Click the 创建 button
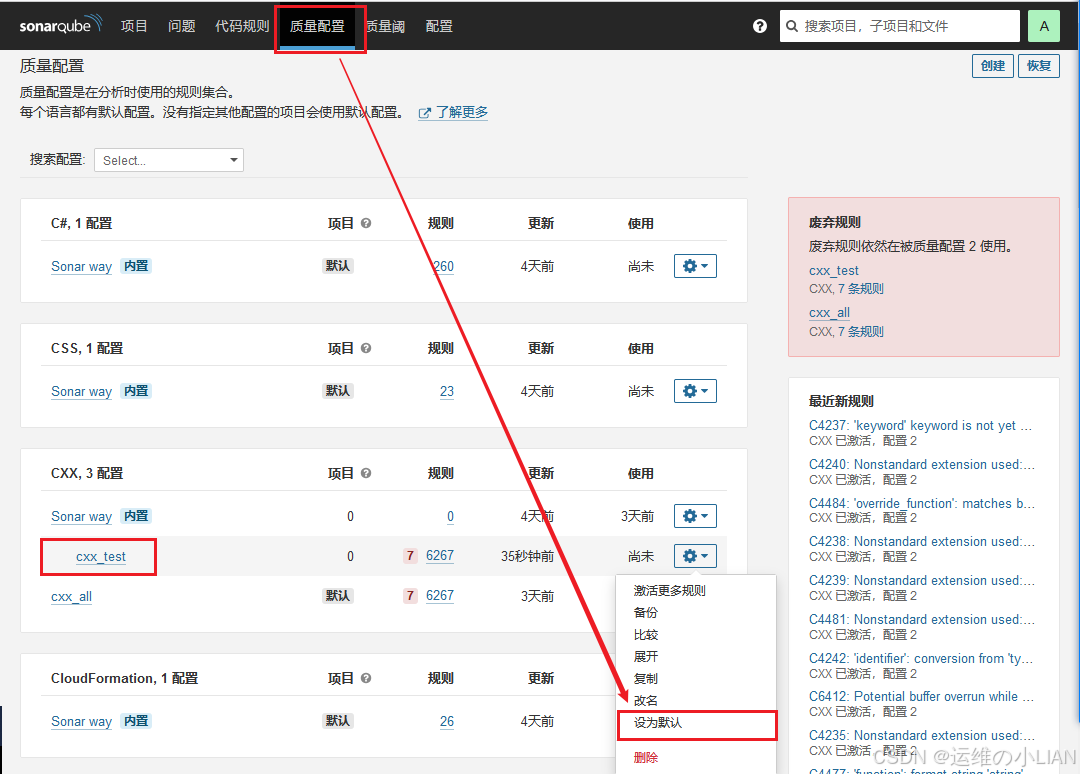 (992, 65)
